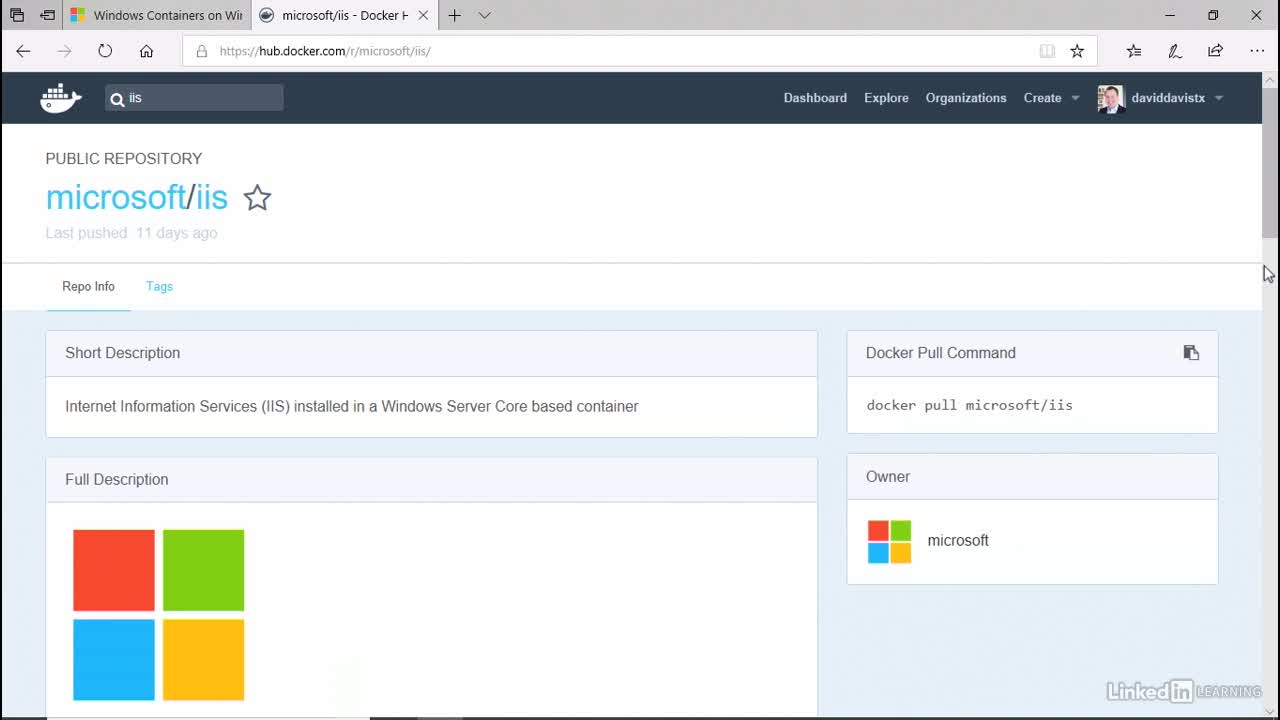
Task: Click the Docker Hub search field
Action: click(194, 98)
